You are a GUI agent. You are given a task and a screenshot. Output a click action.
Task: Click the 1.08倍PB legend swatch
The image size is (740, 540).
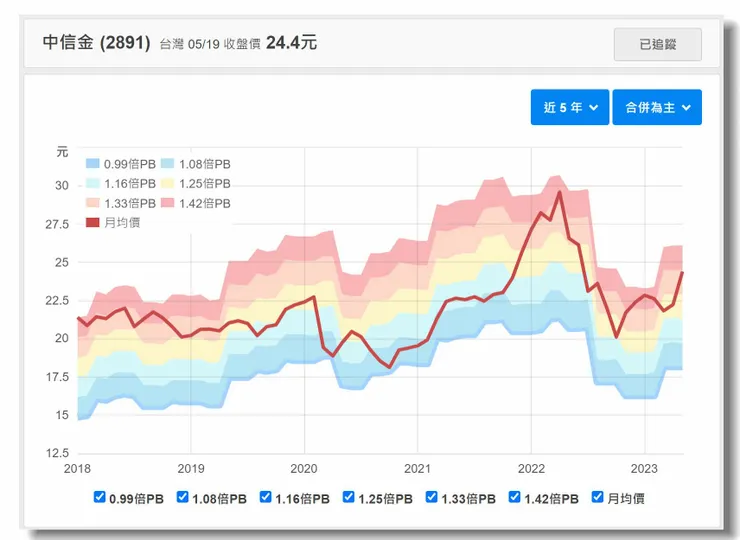coord(168,164)
